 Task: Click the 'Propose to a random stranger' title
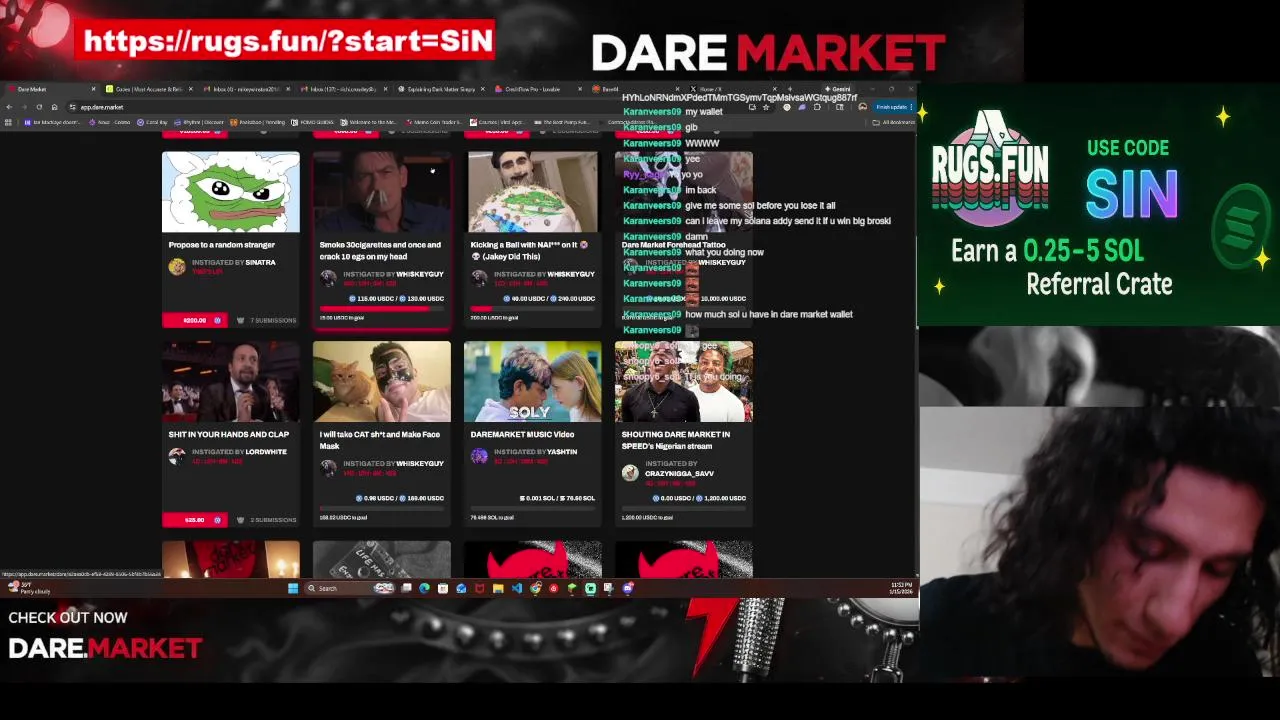pyautogui.click(x=222, y=245)
